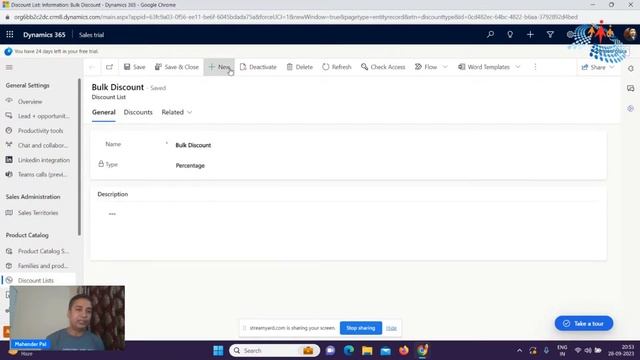
Task: Open Google Chrome from taskbar
Action: tap(422, 351)
